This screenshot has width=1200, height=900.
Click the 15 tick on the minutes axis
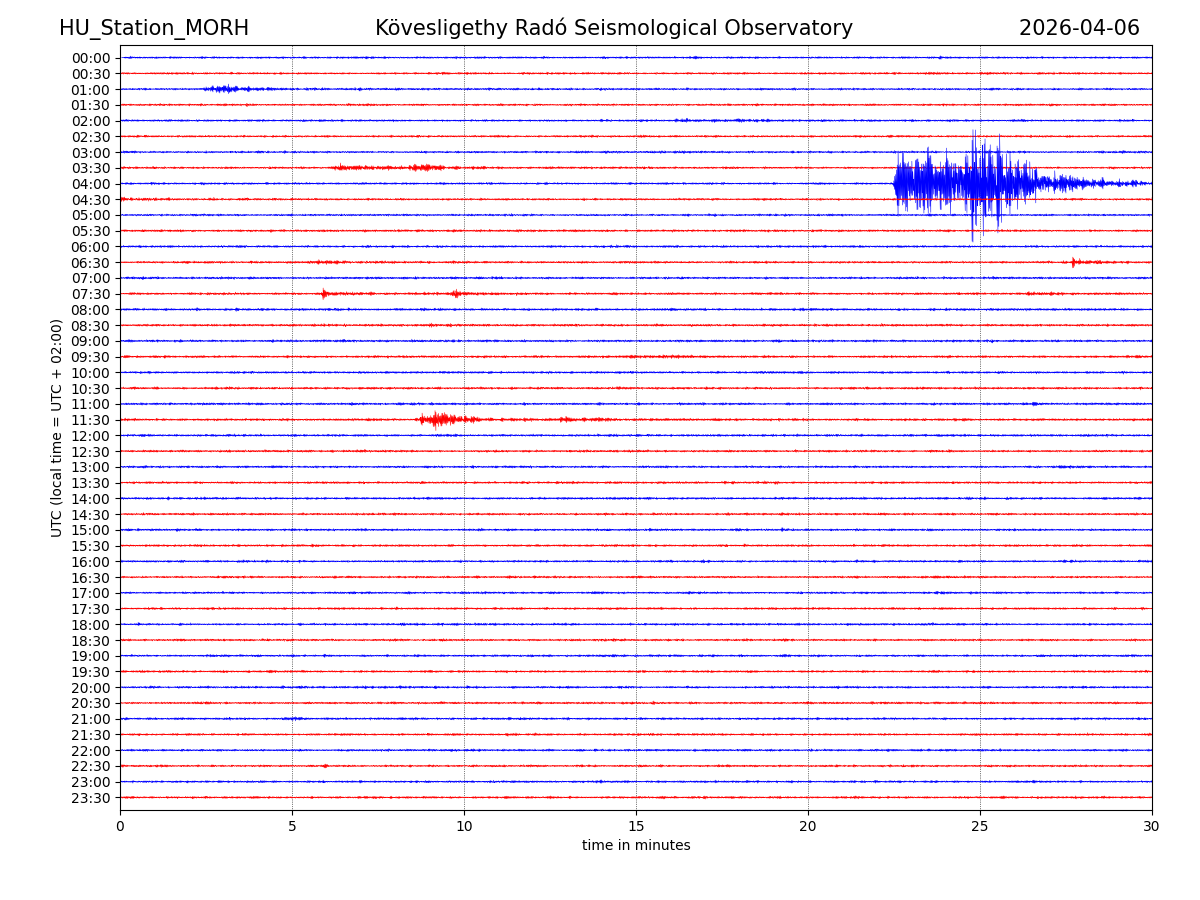(636, 827)
